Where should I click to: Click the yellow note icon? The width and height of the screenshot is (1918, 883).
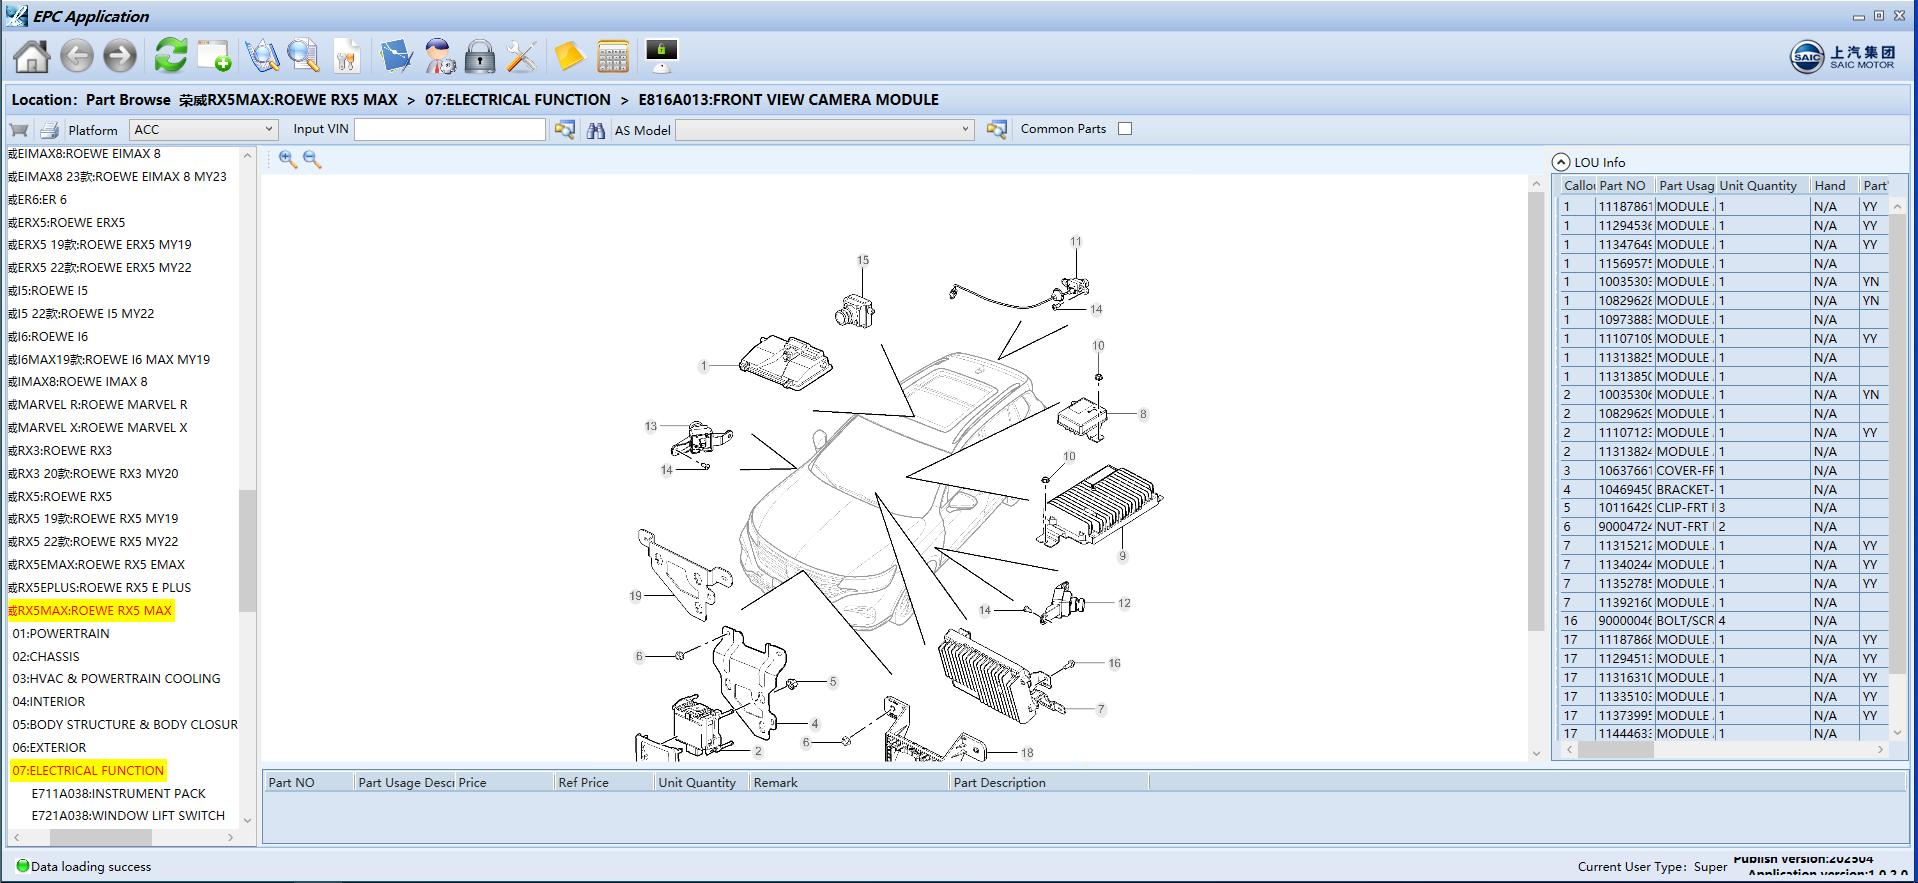[569, 56]
